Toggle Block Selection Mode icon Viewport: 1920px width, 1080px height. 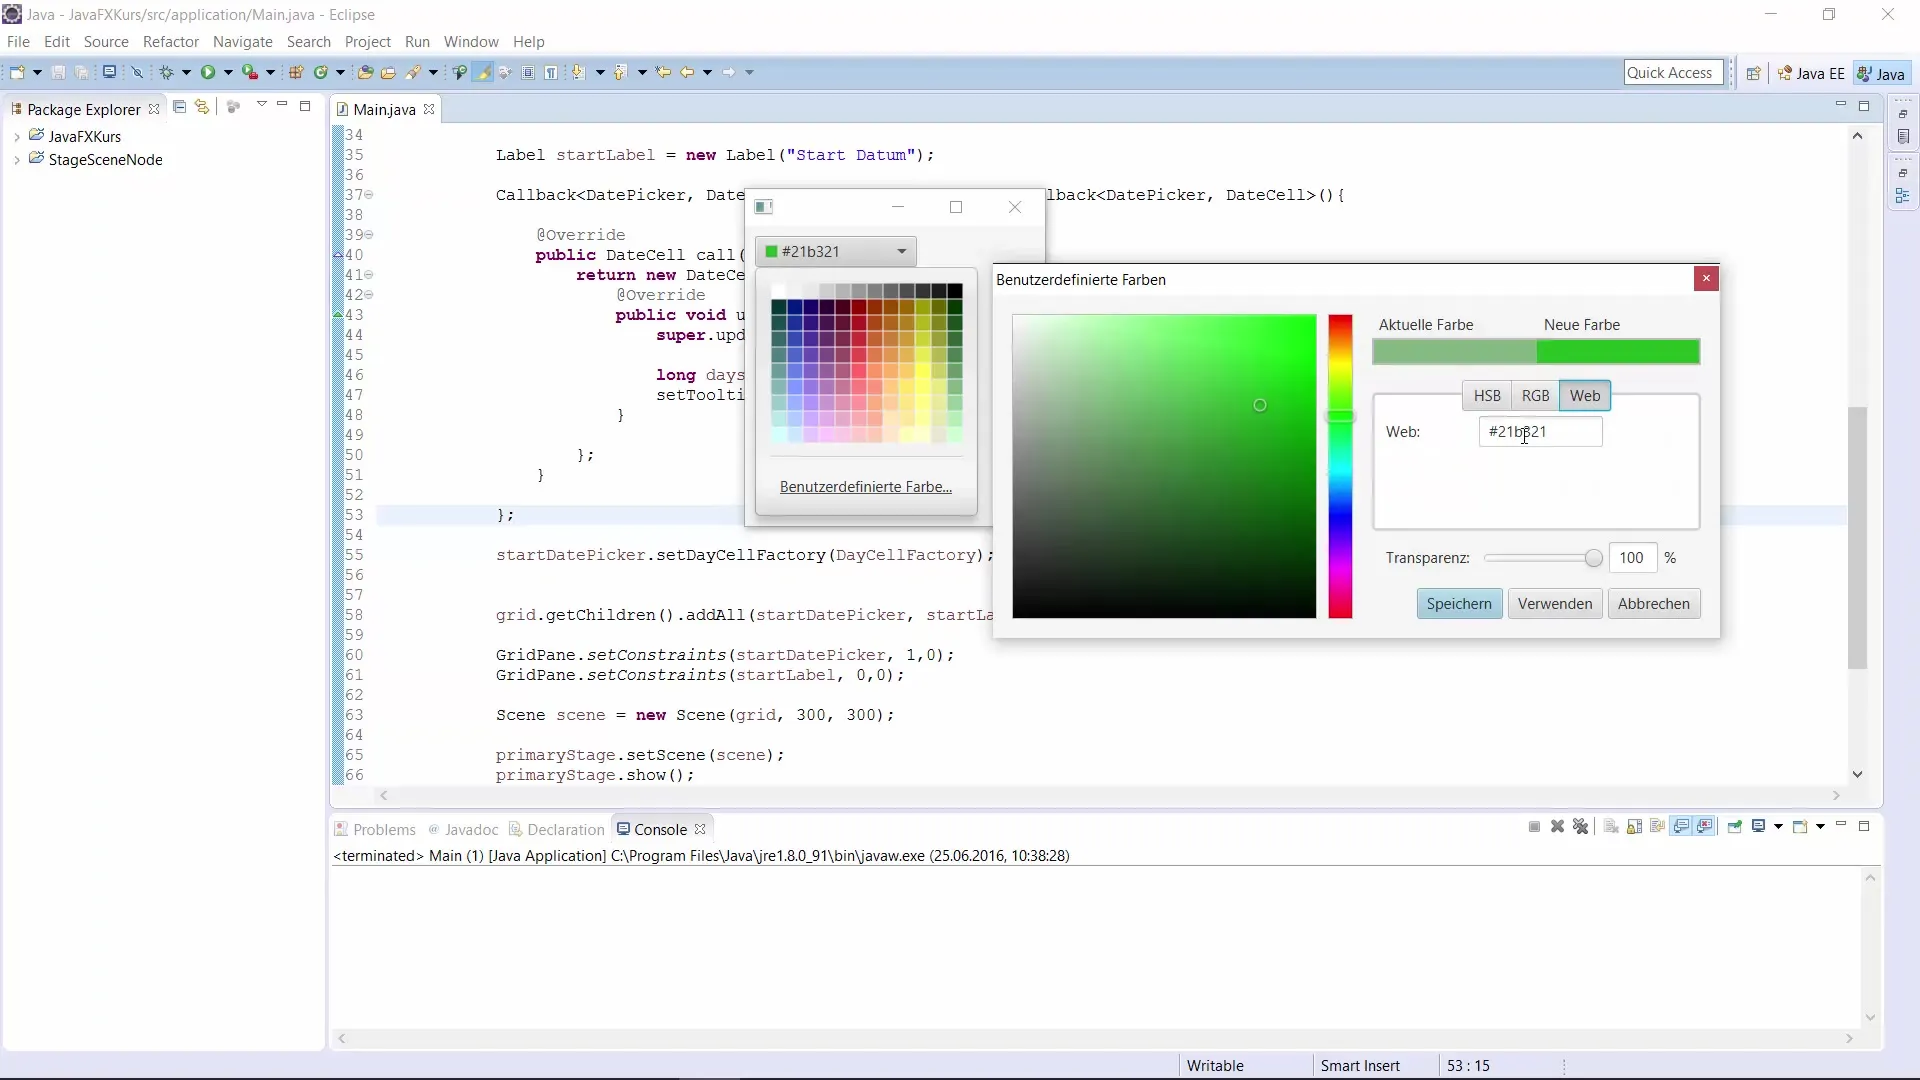[x=528, y=72]
